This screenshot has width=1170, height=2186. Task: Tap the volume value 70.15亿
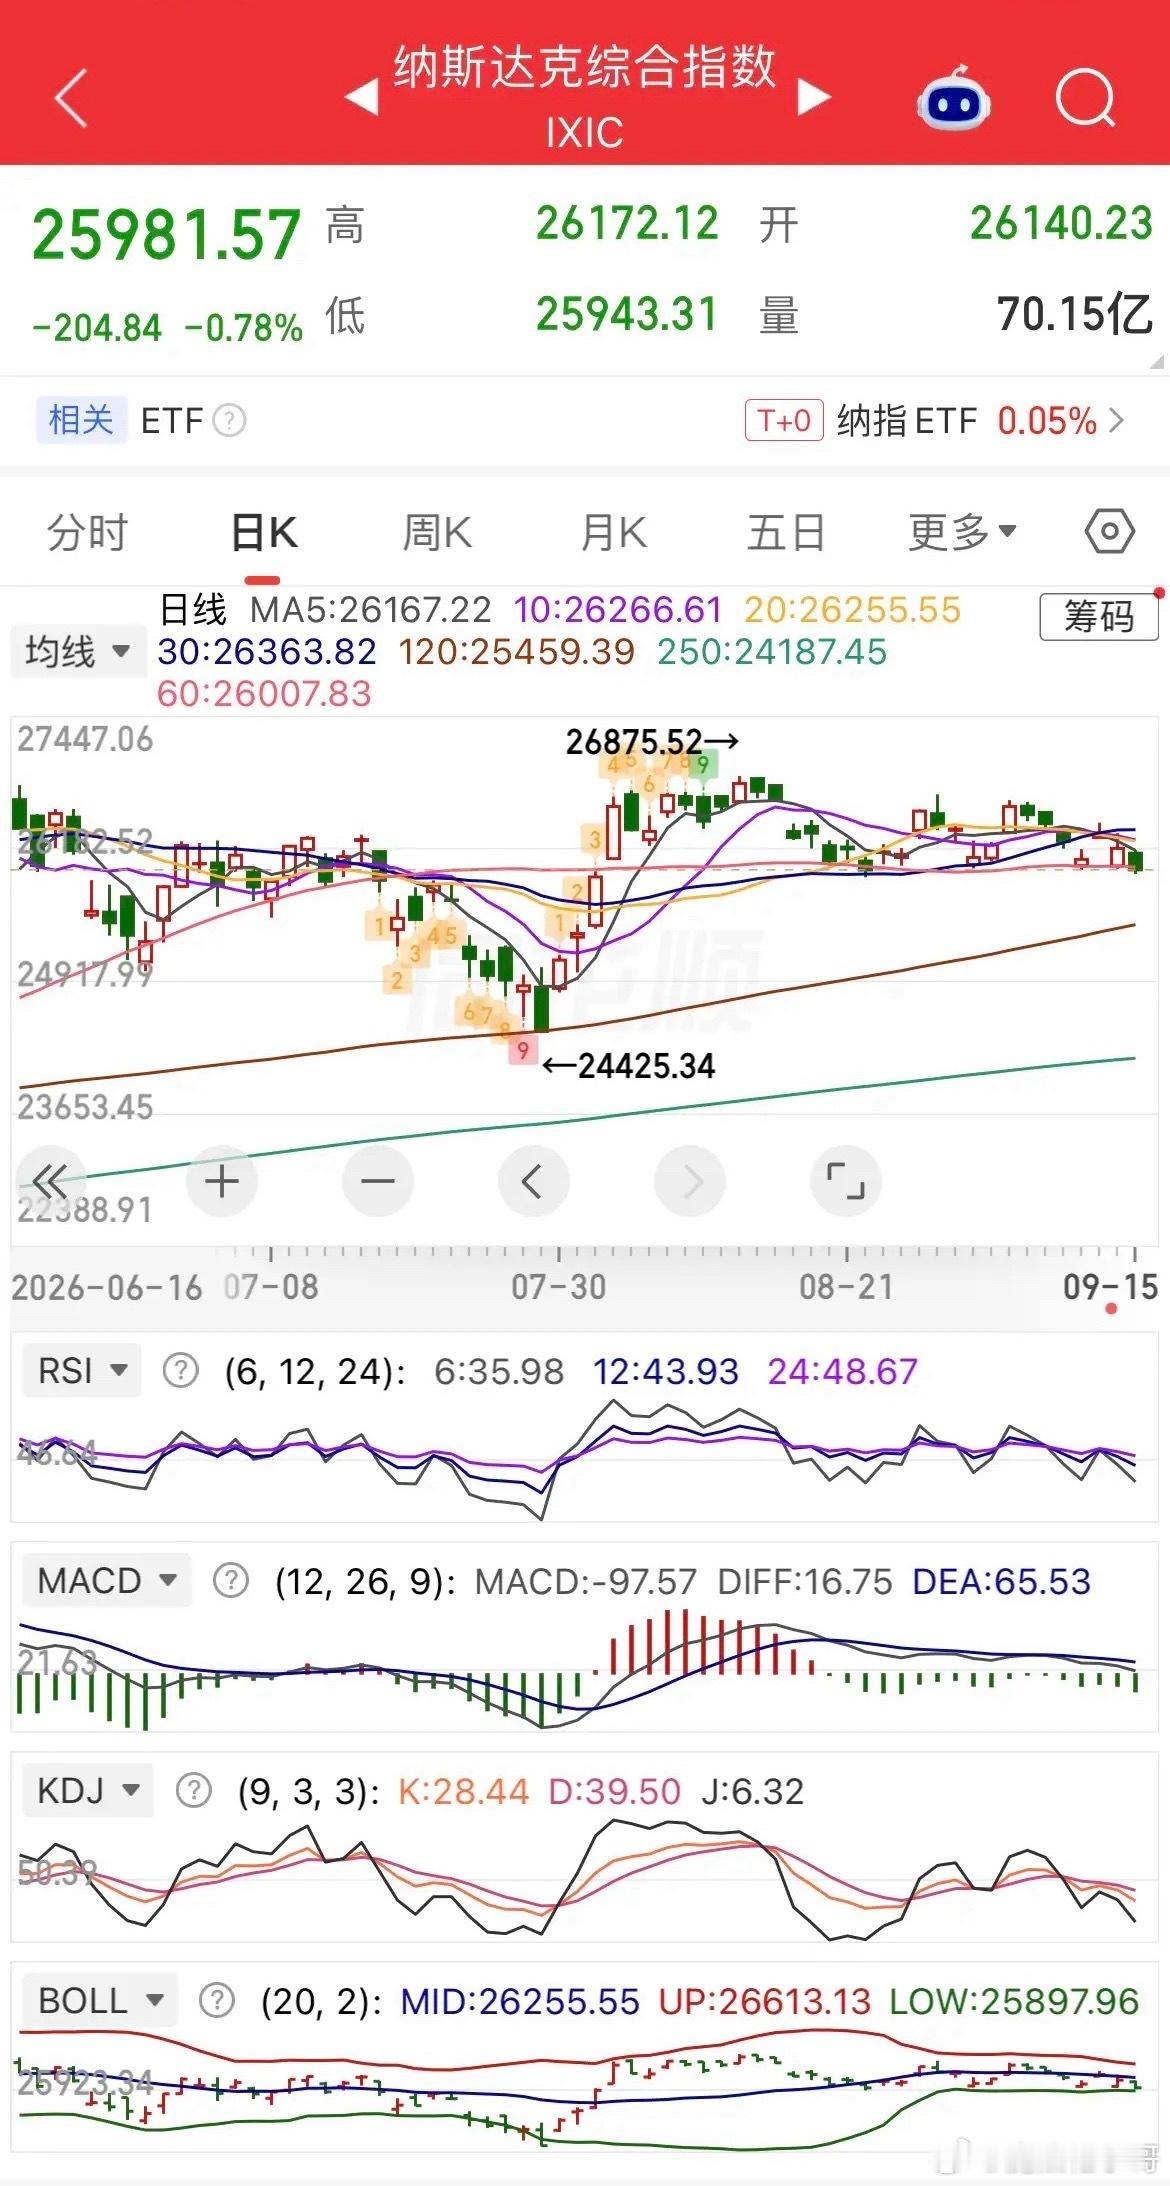[1075, 314]
